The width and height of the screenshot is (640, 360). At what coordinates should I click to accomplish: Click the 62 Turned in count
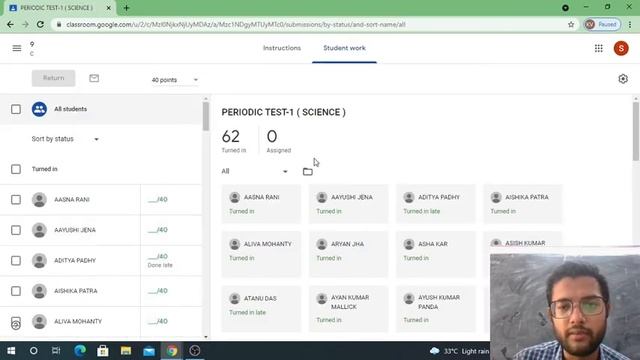pos(234,140)
